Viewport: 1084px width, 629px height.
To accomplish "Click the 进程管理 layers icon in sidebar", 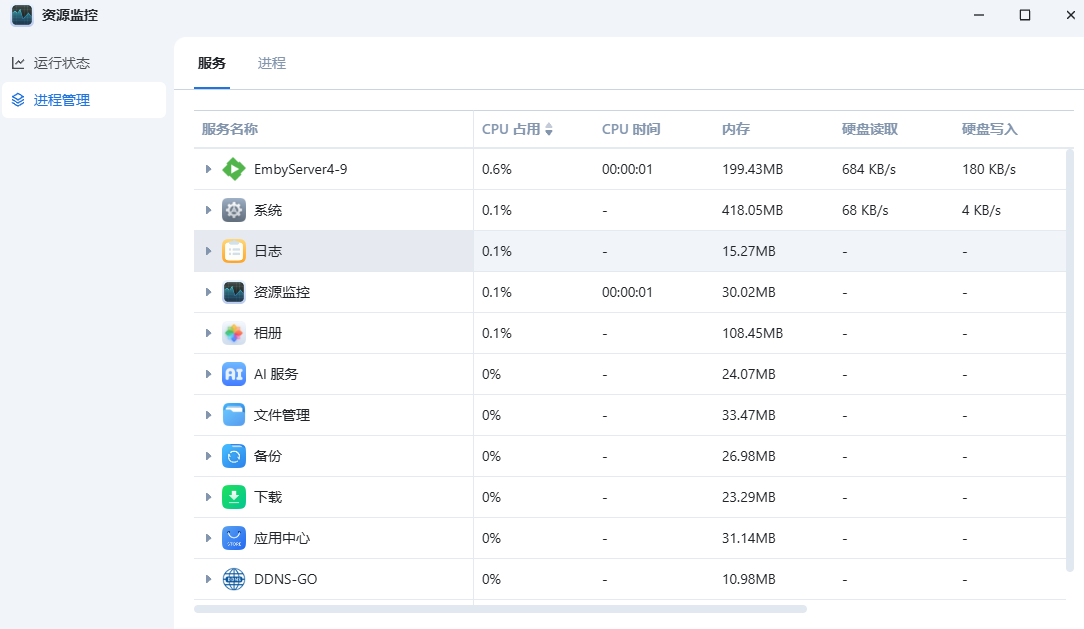I will pyautogui.click(x=18, y=100).
